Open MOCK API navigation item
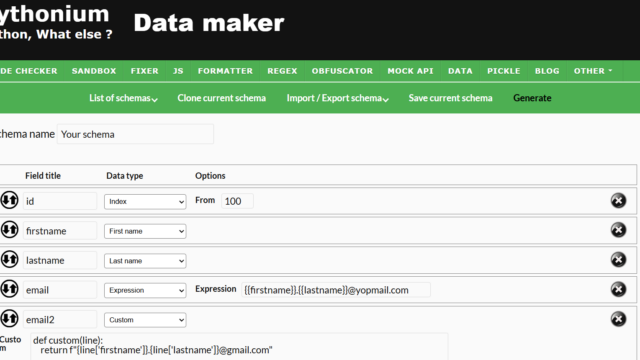The width and height of the screenshot is (640, 360). [410, 71]
